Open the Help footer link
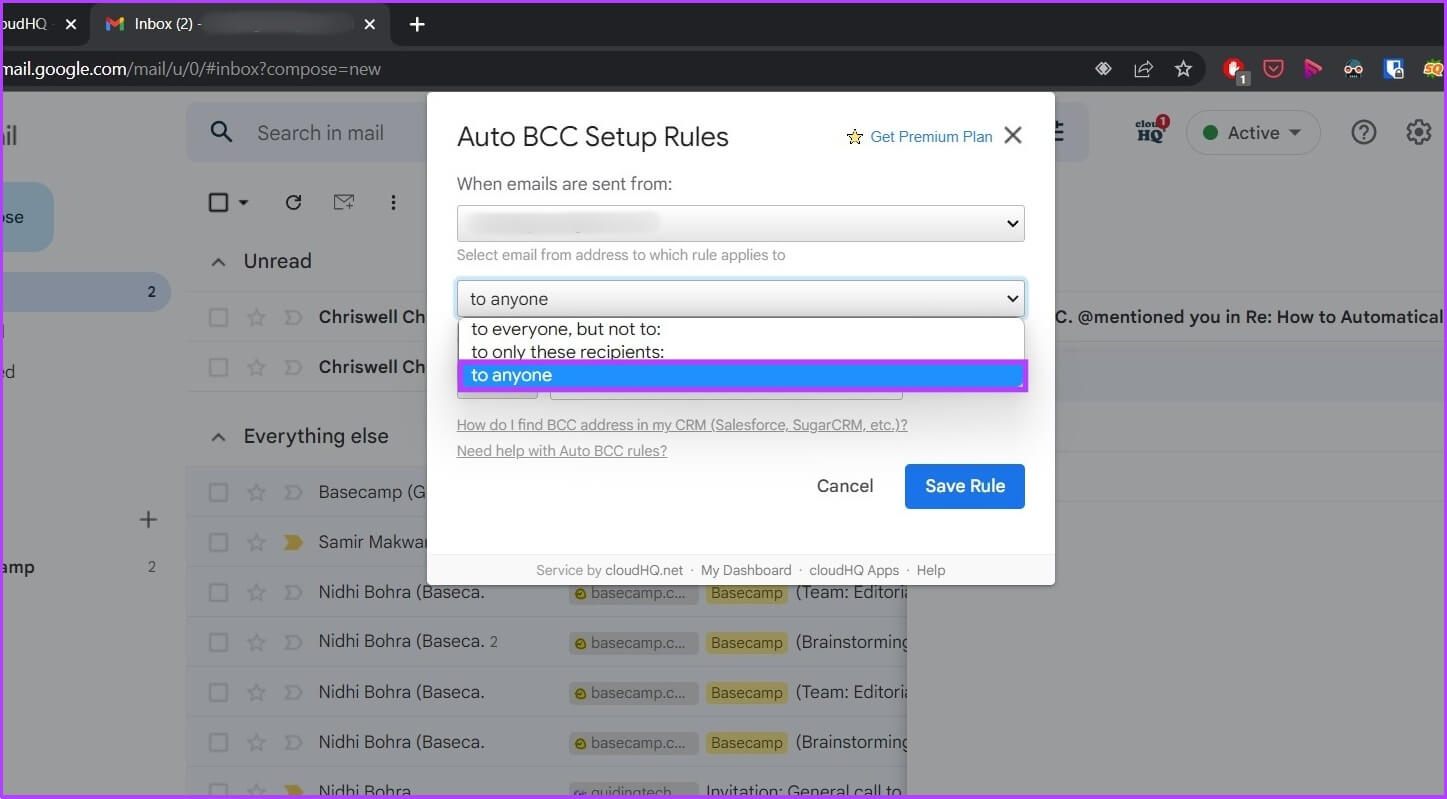Image resolution: width=1447 pixels, height=799 pixels. tap(931, 570)
